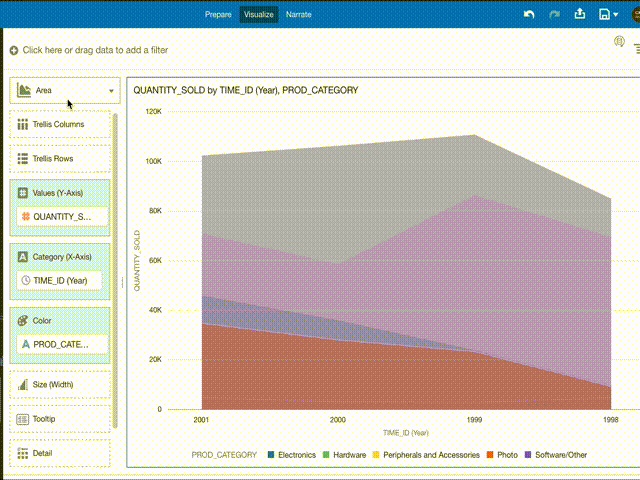
Task: Click the 1999 x-axis label
Action: (474, 420)
